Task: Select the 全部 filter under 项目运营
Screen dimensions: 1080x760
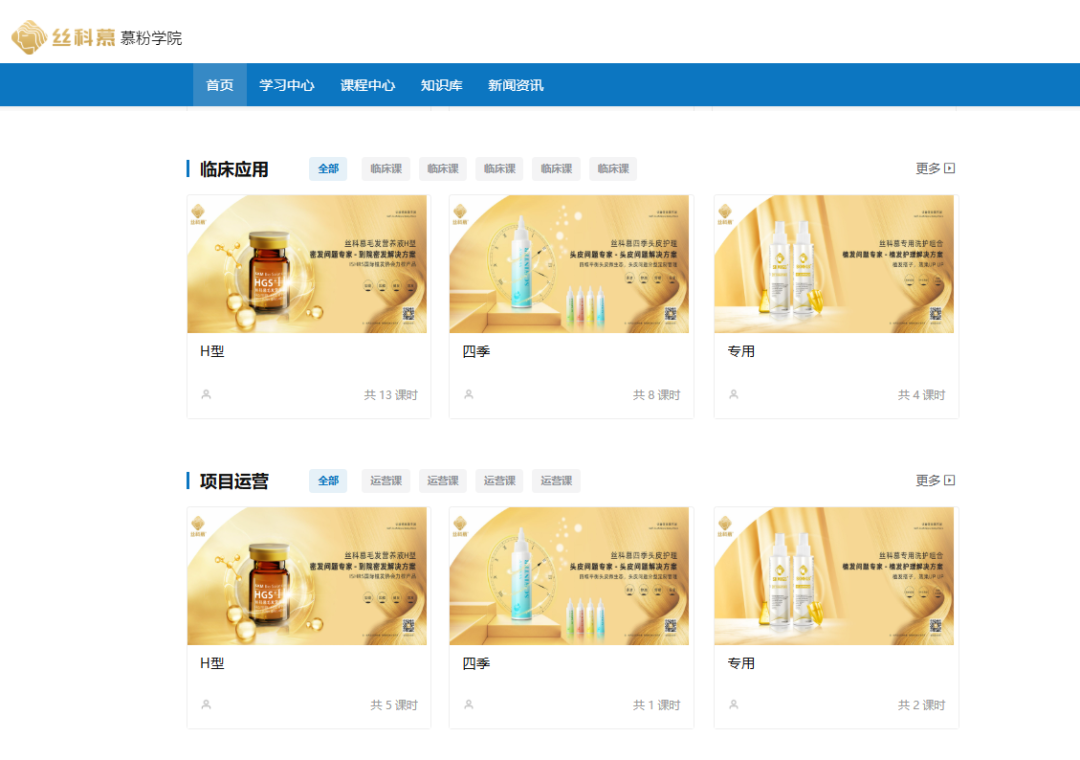Action: point(328,481)
